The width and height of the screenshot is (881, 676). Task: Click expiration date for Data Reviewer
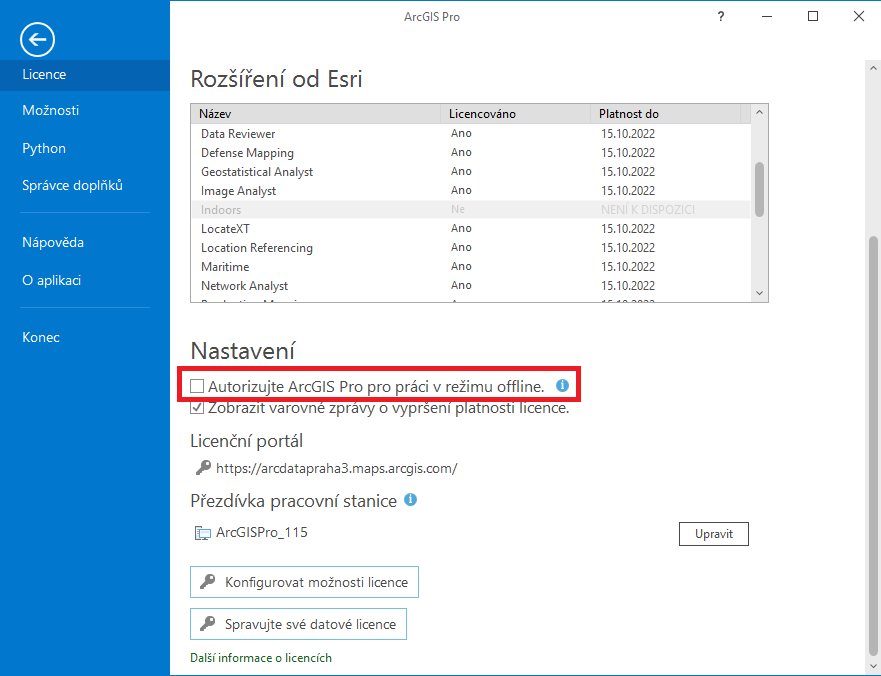point(628,134)
